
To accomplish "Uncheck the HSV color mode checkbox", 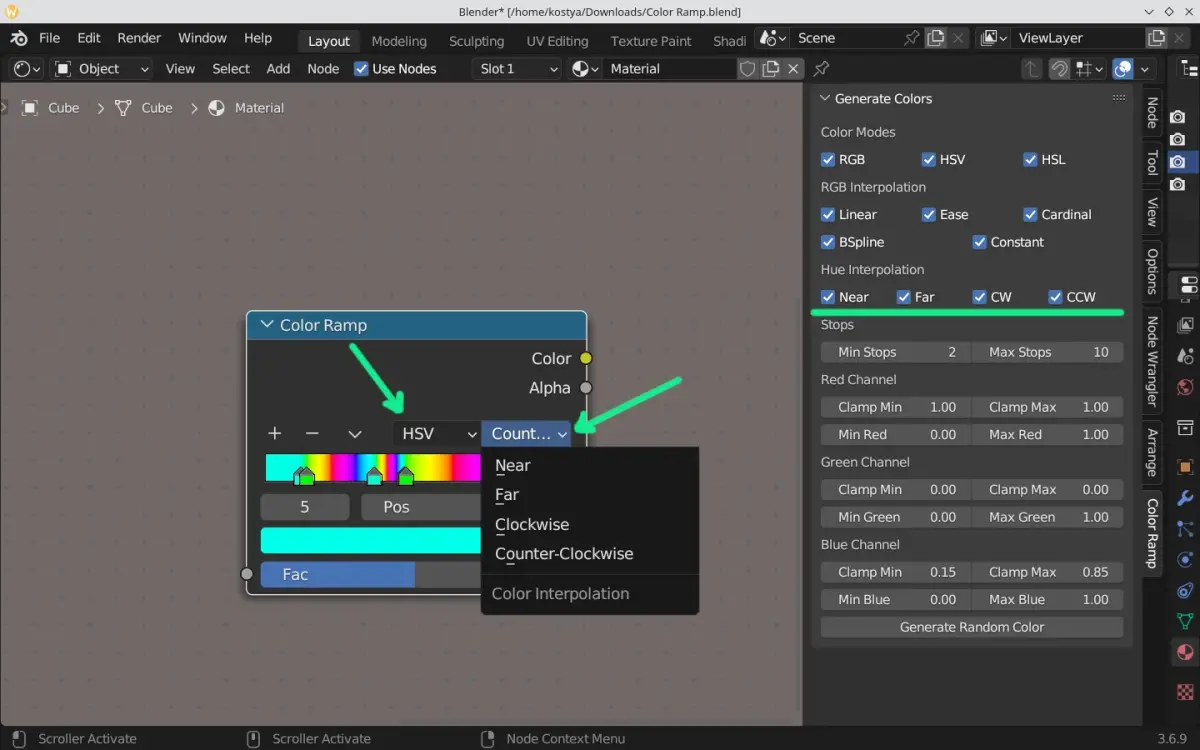I will (929, 159).
